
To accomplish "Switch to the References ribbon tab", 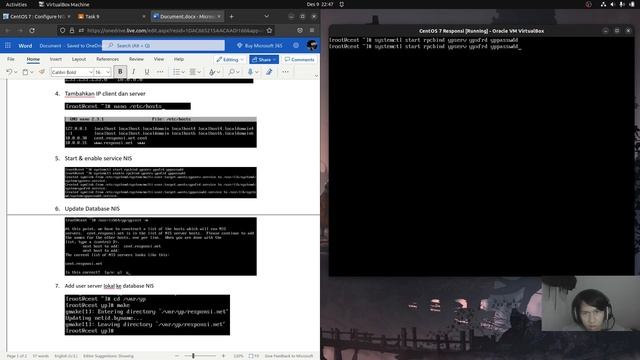I will click(107, 59).
